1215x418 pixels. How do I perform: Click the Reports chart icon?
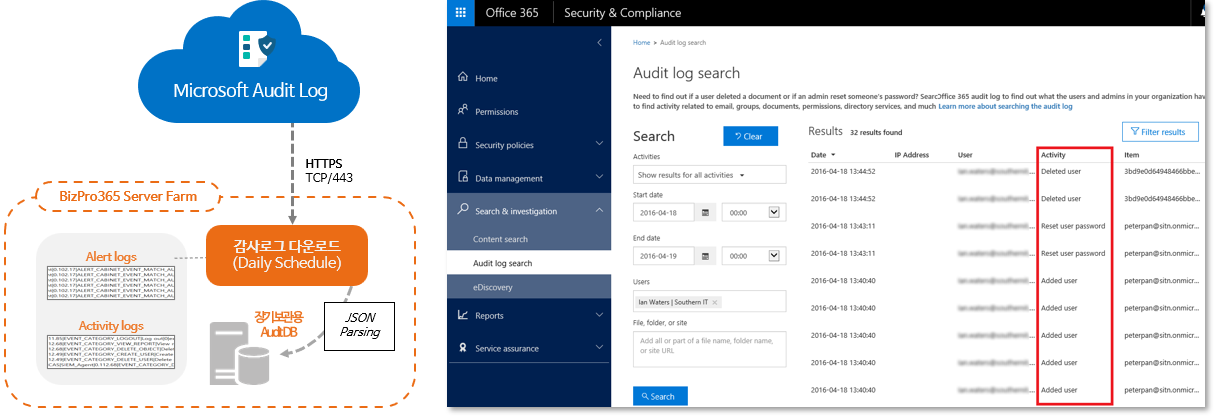pyautogui.click(x=462, y=315)
